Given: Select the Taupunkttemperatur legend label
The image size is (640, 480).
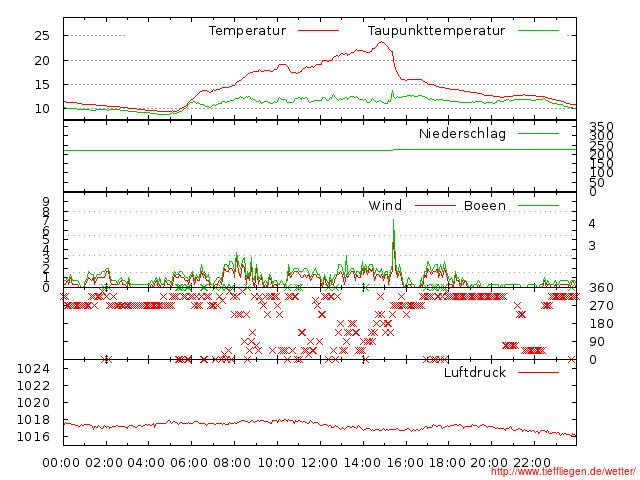Looking at the screenshot, I should point(436,31).
